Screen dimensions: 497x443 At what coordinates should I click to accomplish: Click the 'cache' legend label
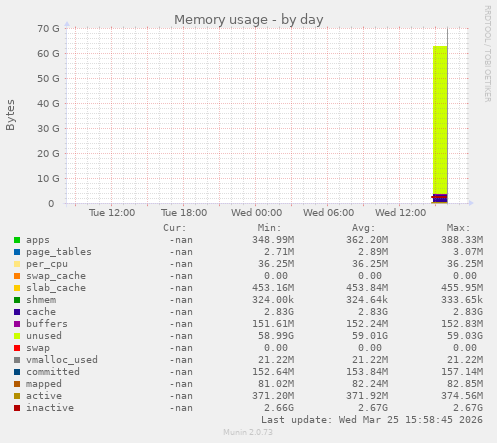(41, 312)
